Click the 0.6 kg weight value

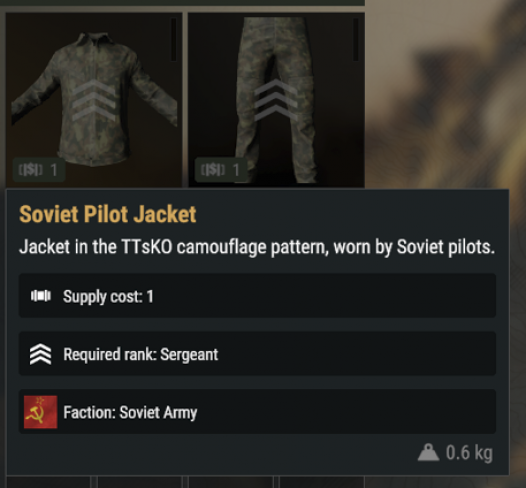pyautogui.click(x=469, y=453)
